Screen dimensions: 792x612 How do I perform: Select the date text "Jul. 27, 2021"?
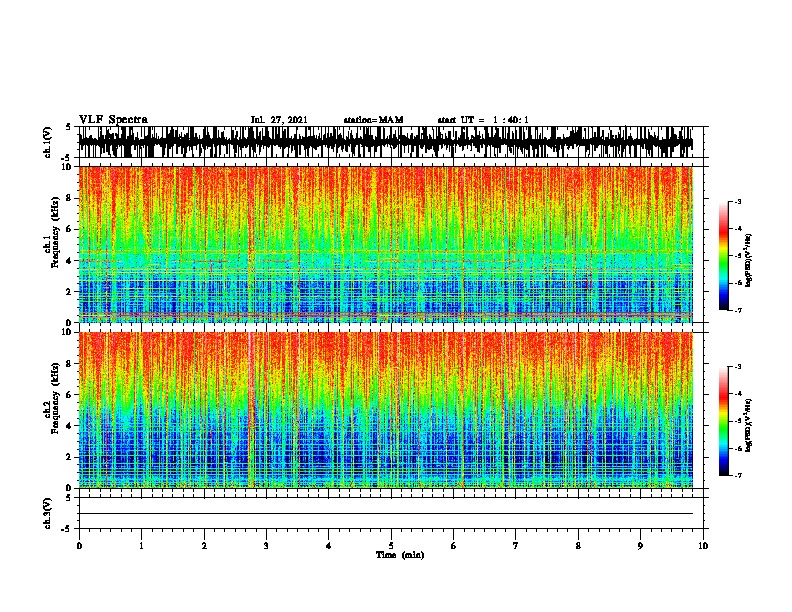(x=279, y=120)
